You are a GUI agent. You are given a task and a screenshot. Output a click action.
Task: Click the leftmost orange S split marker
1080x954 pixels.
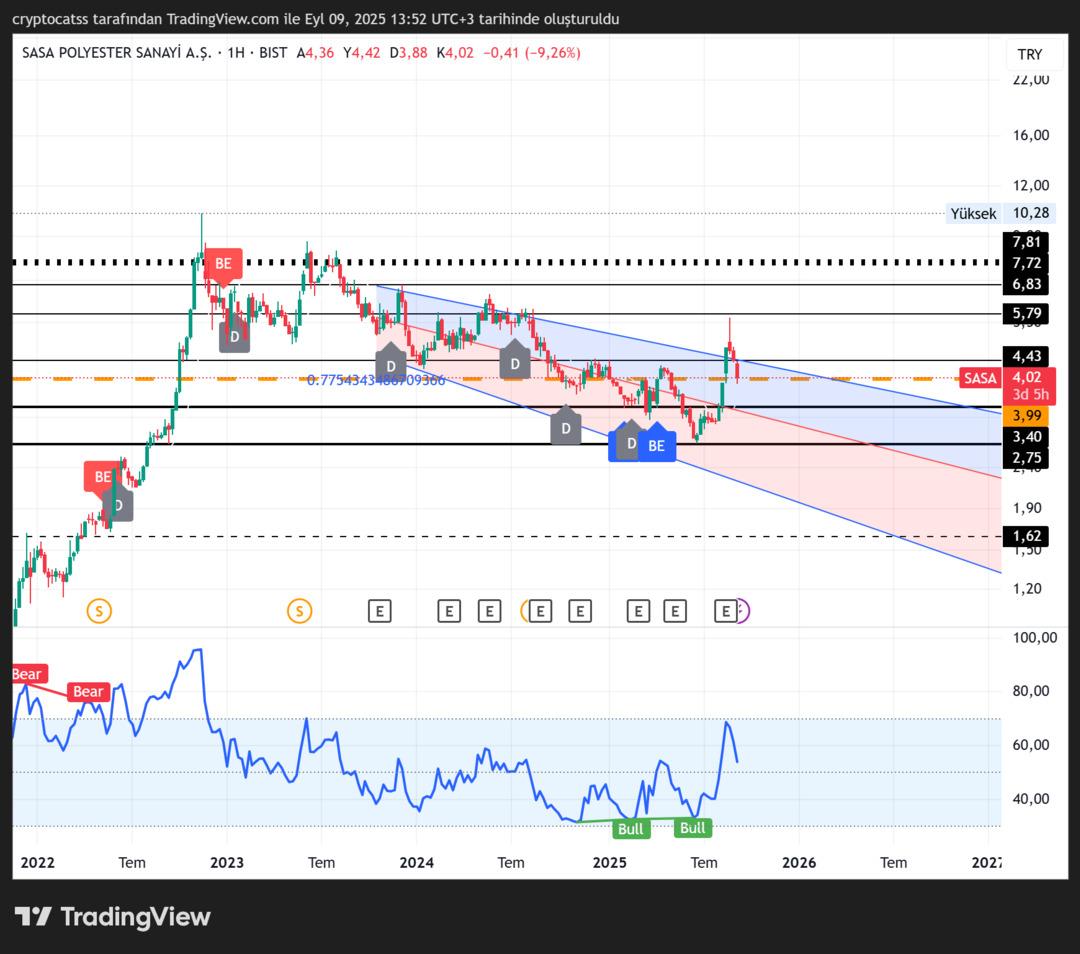point(99,610)
